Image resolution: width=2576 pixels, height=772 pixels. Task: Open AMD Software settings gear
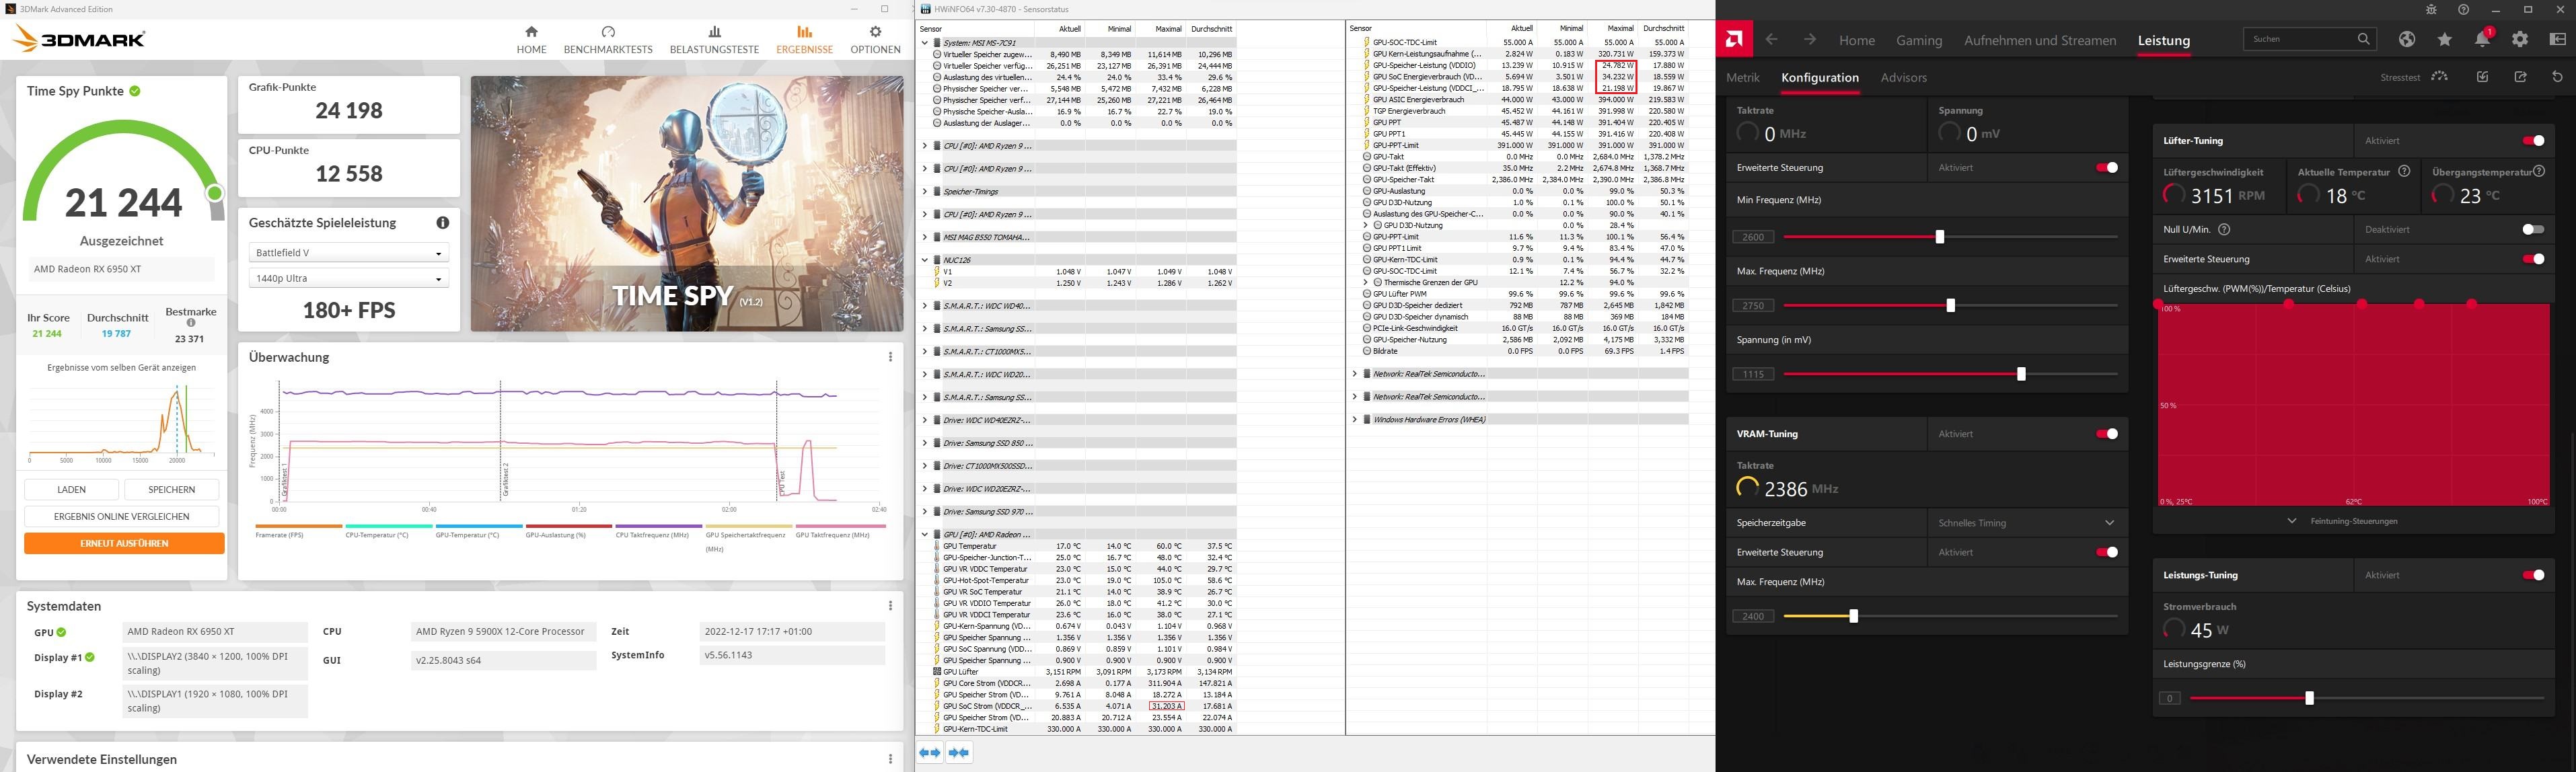pos(2519,40)
